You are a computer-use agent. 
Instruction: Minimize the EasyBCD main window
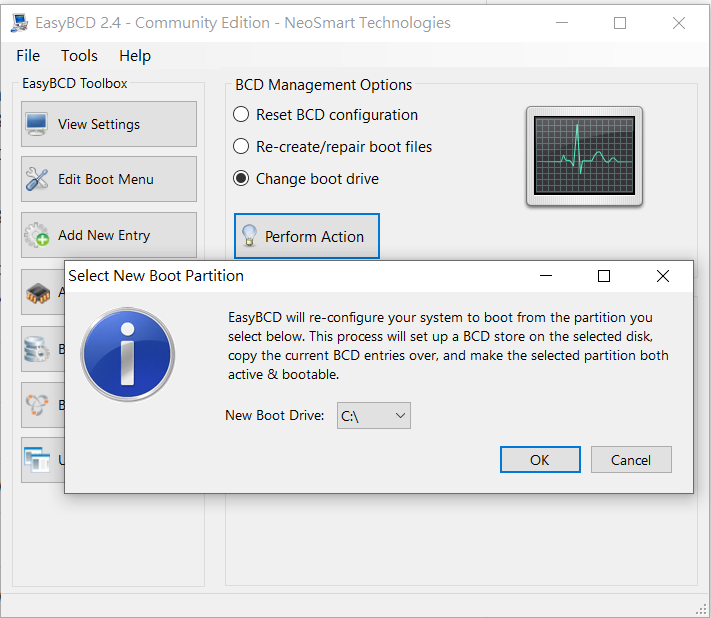click(562, 23)
